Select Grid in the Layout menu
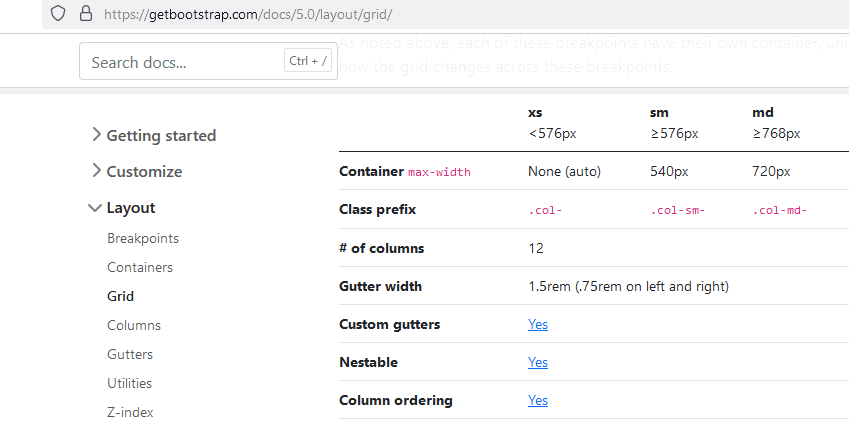This screenshot has height=433, width=849. click(x=120, y=297)
